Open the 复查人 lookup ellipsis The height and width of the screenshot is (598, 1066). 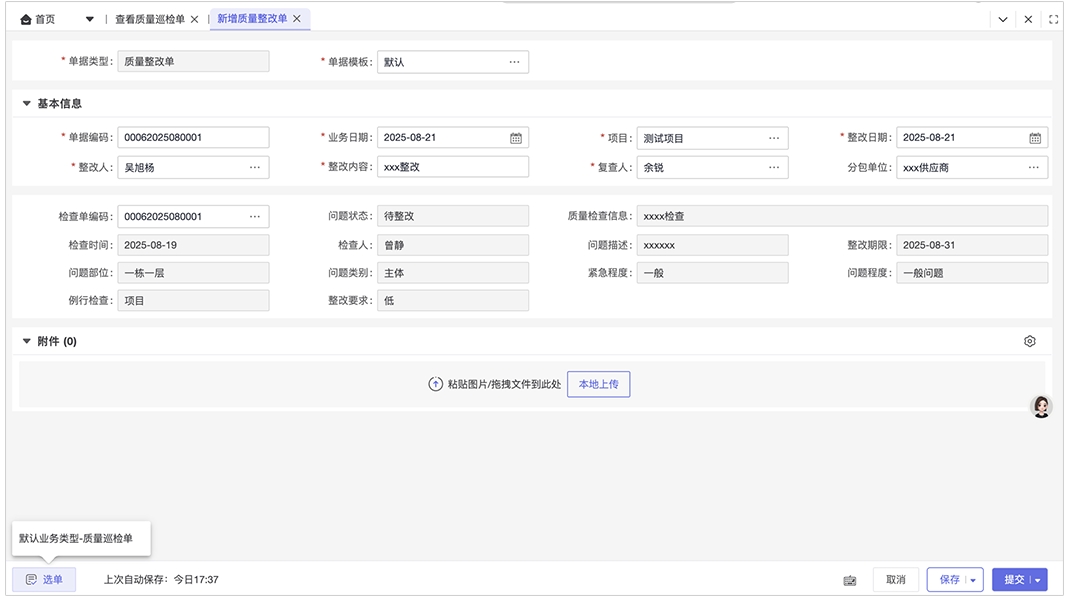(x=774, y=167)
